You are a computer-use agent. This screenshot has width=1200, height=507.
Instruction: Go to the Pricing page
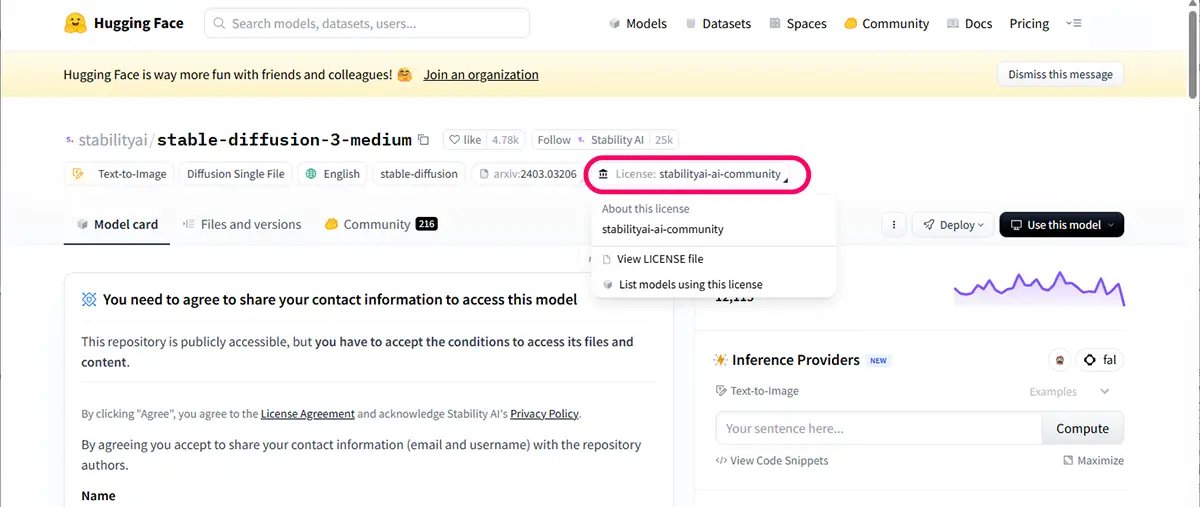coord(1029,23)
